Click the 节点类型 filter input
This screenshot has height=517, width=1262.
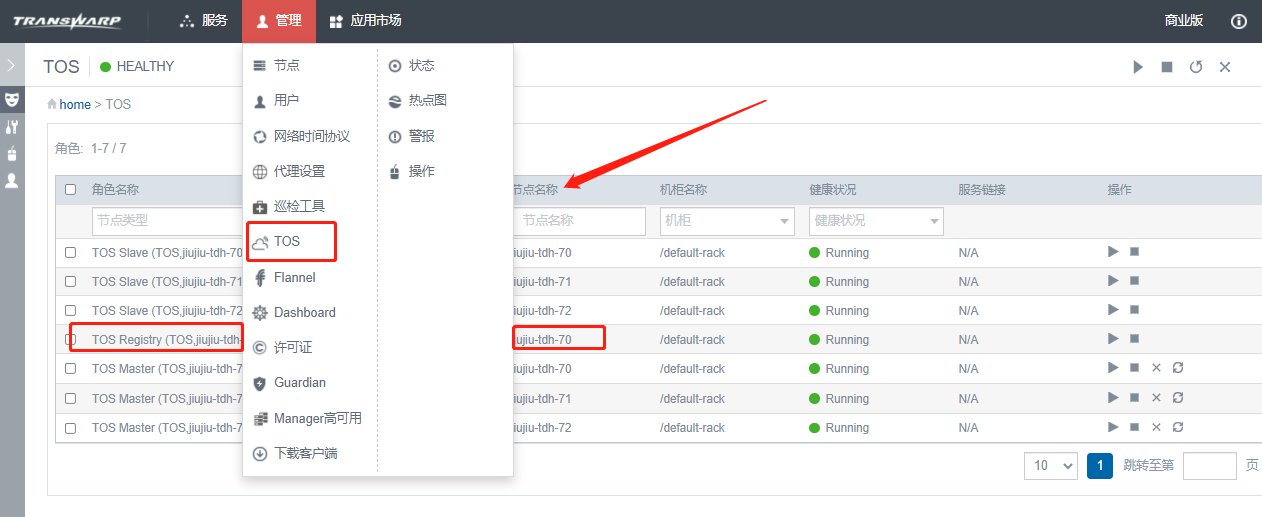tap(167, 220)
